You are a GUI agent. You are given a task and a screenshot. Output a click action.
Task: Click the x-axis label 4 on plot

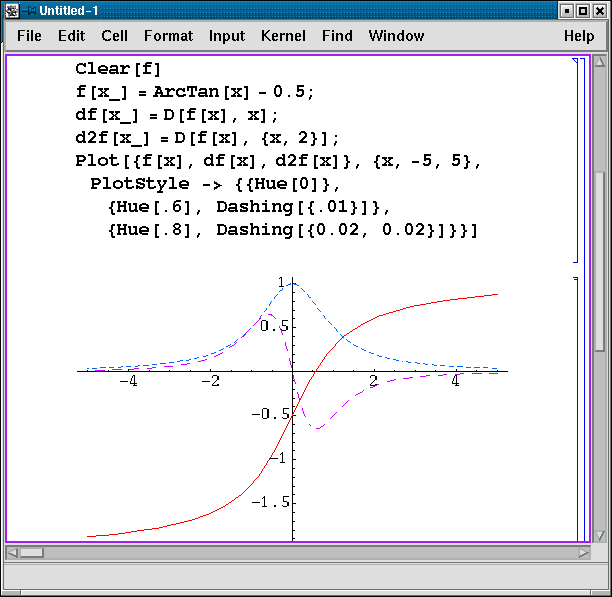coord(455,380)
